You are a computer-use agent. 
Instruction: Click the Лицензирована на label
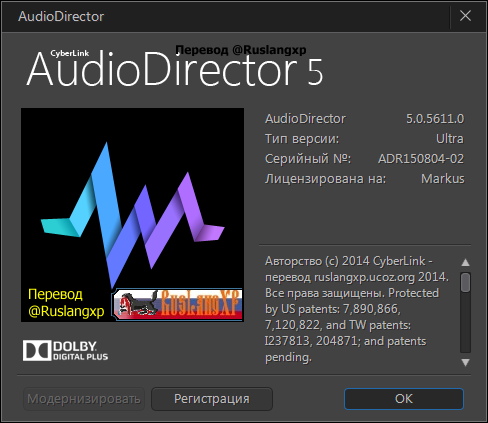[x=325, y=179]
